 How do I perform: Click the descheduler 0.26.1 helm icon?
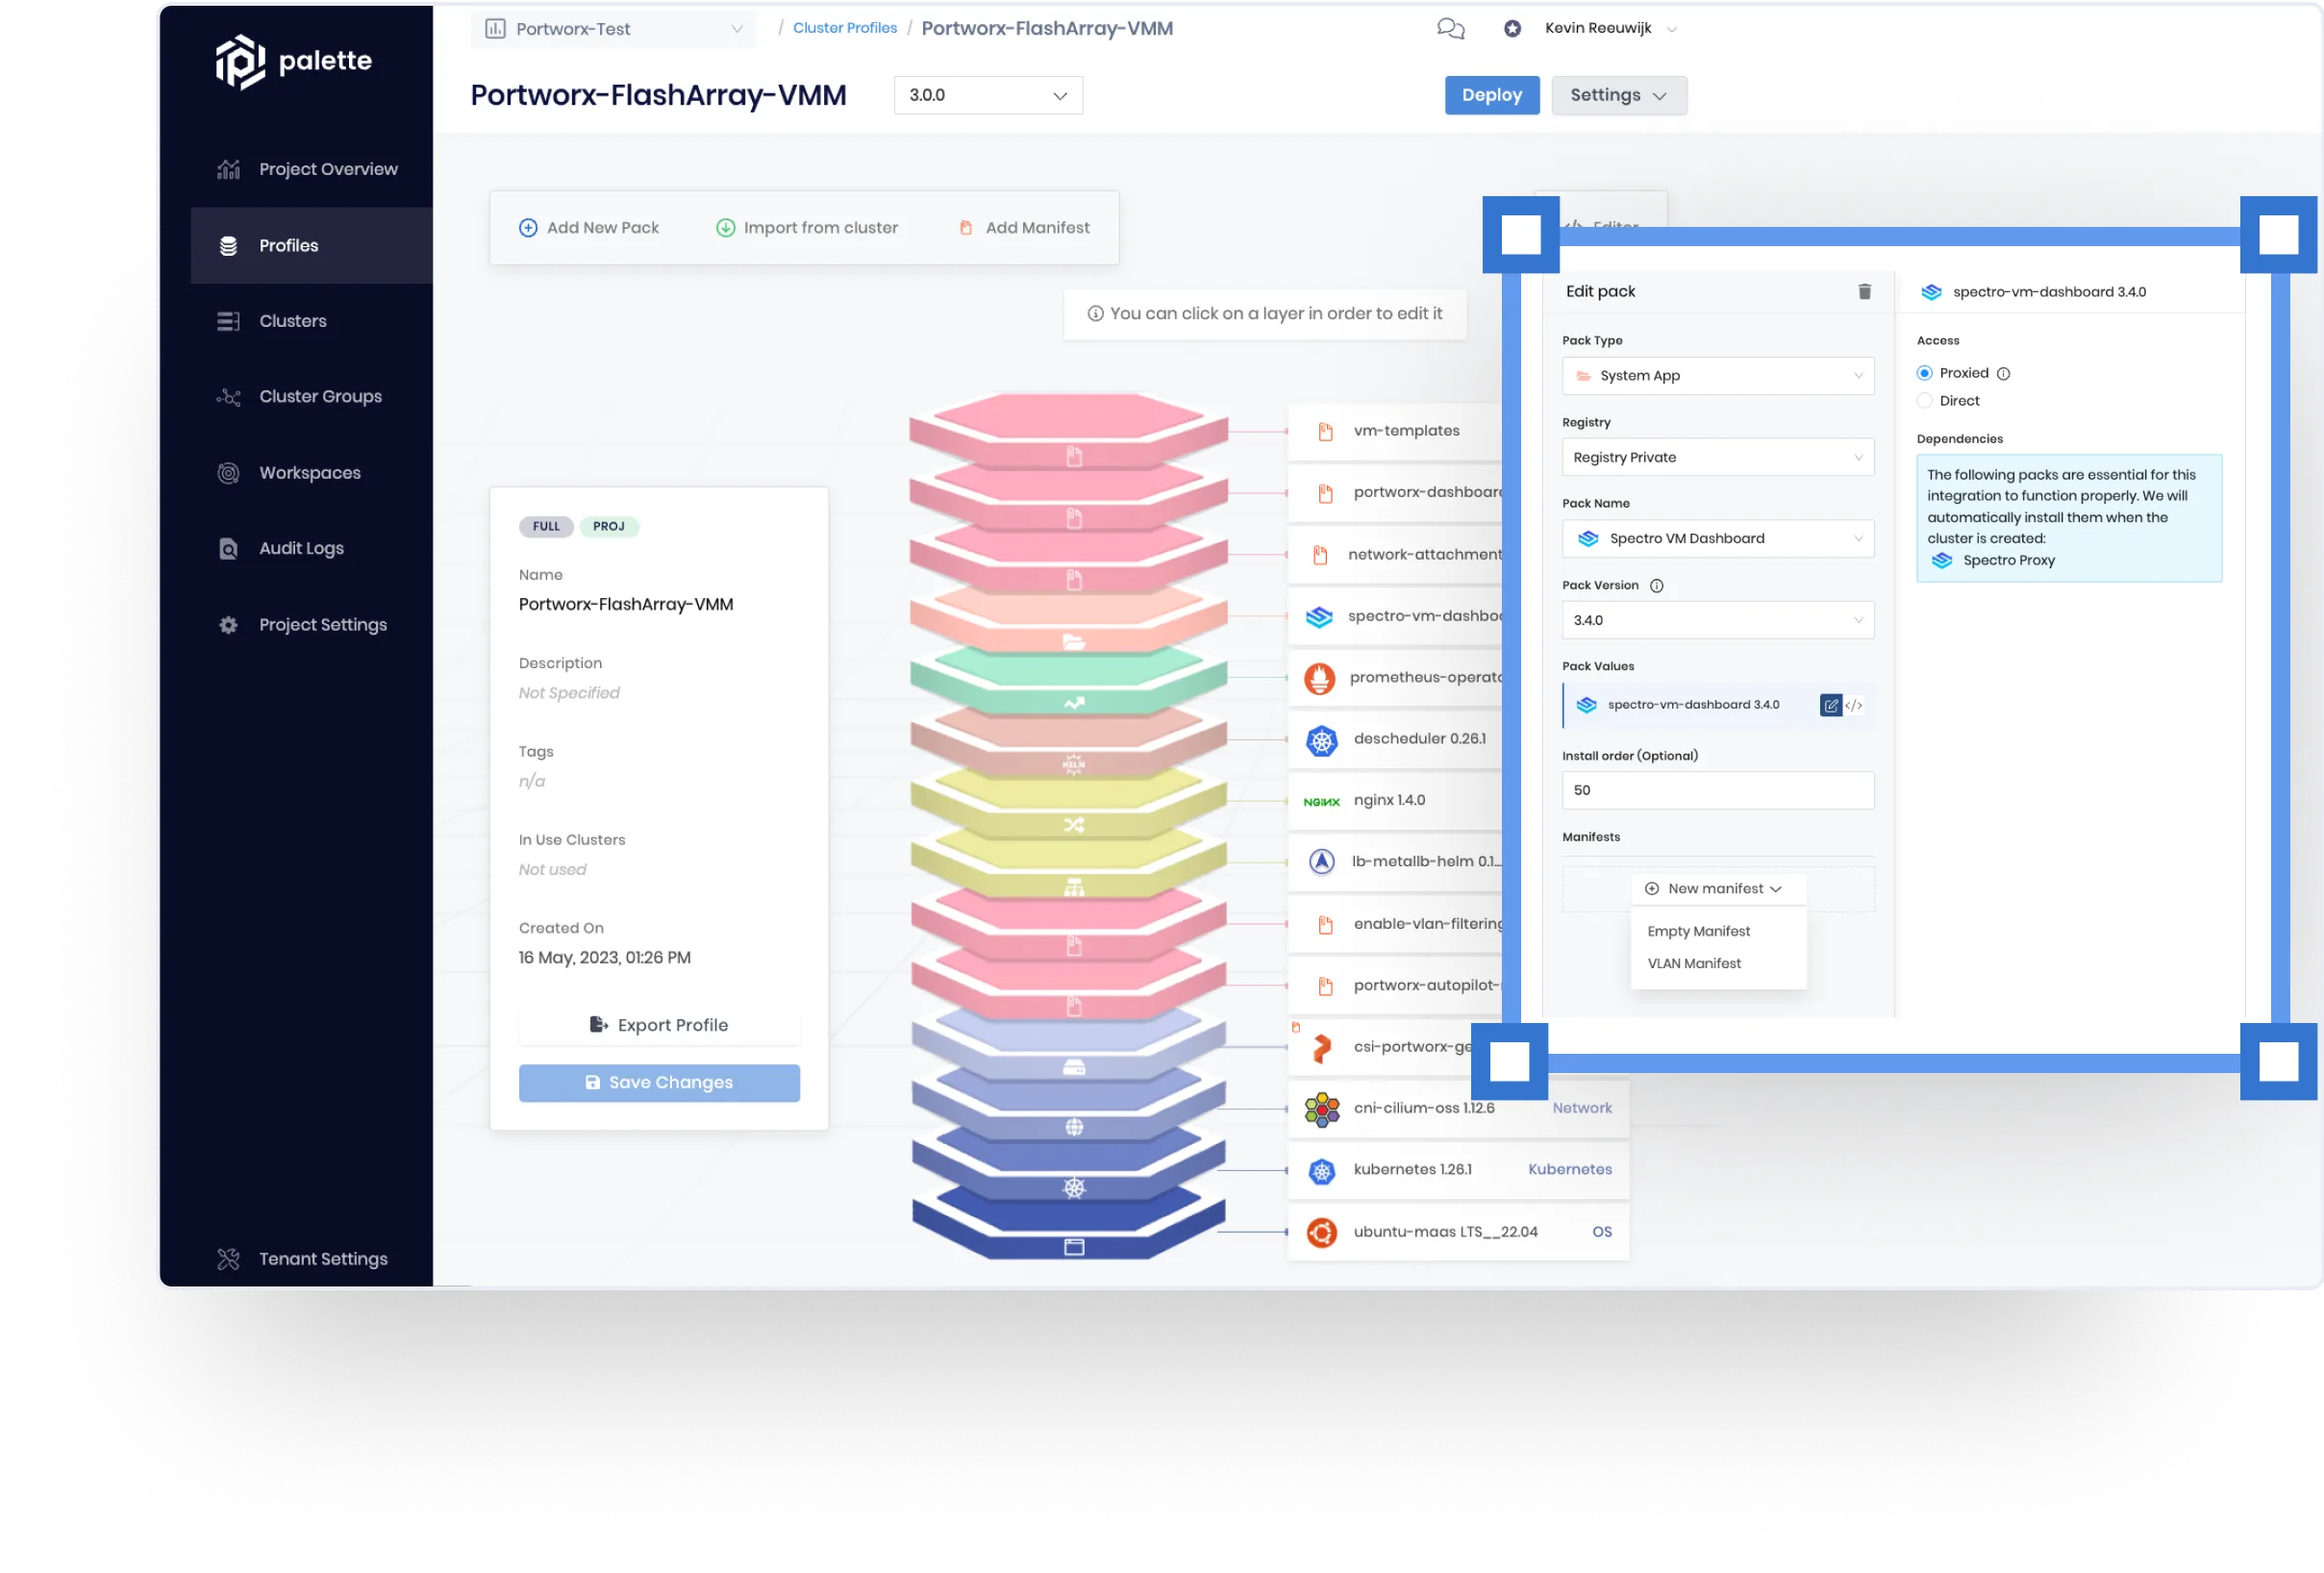[x=1322, y=740]
